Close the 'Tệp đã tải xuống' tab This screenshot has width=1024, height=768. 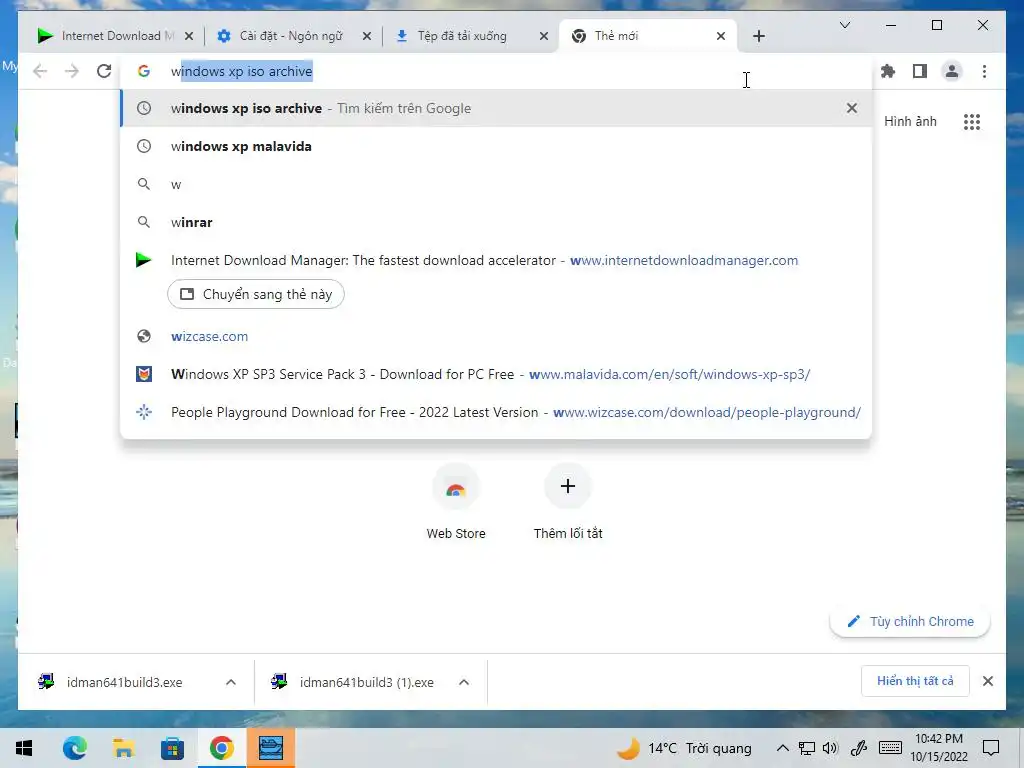pyautogui.click(x=543, y=36)
